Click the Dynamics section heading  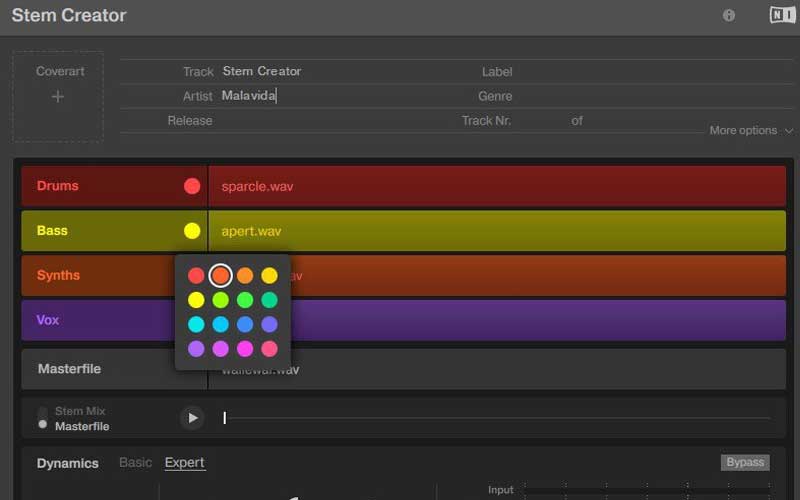point(67,463)
